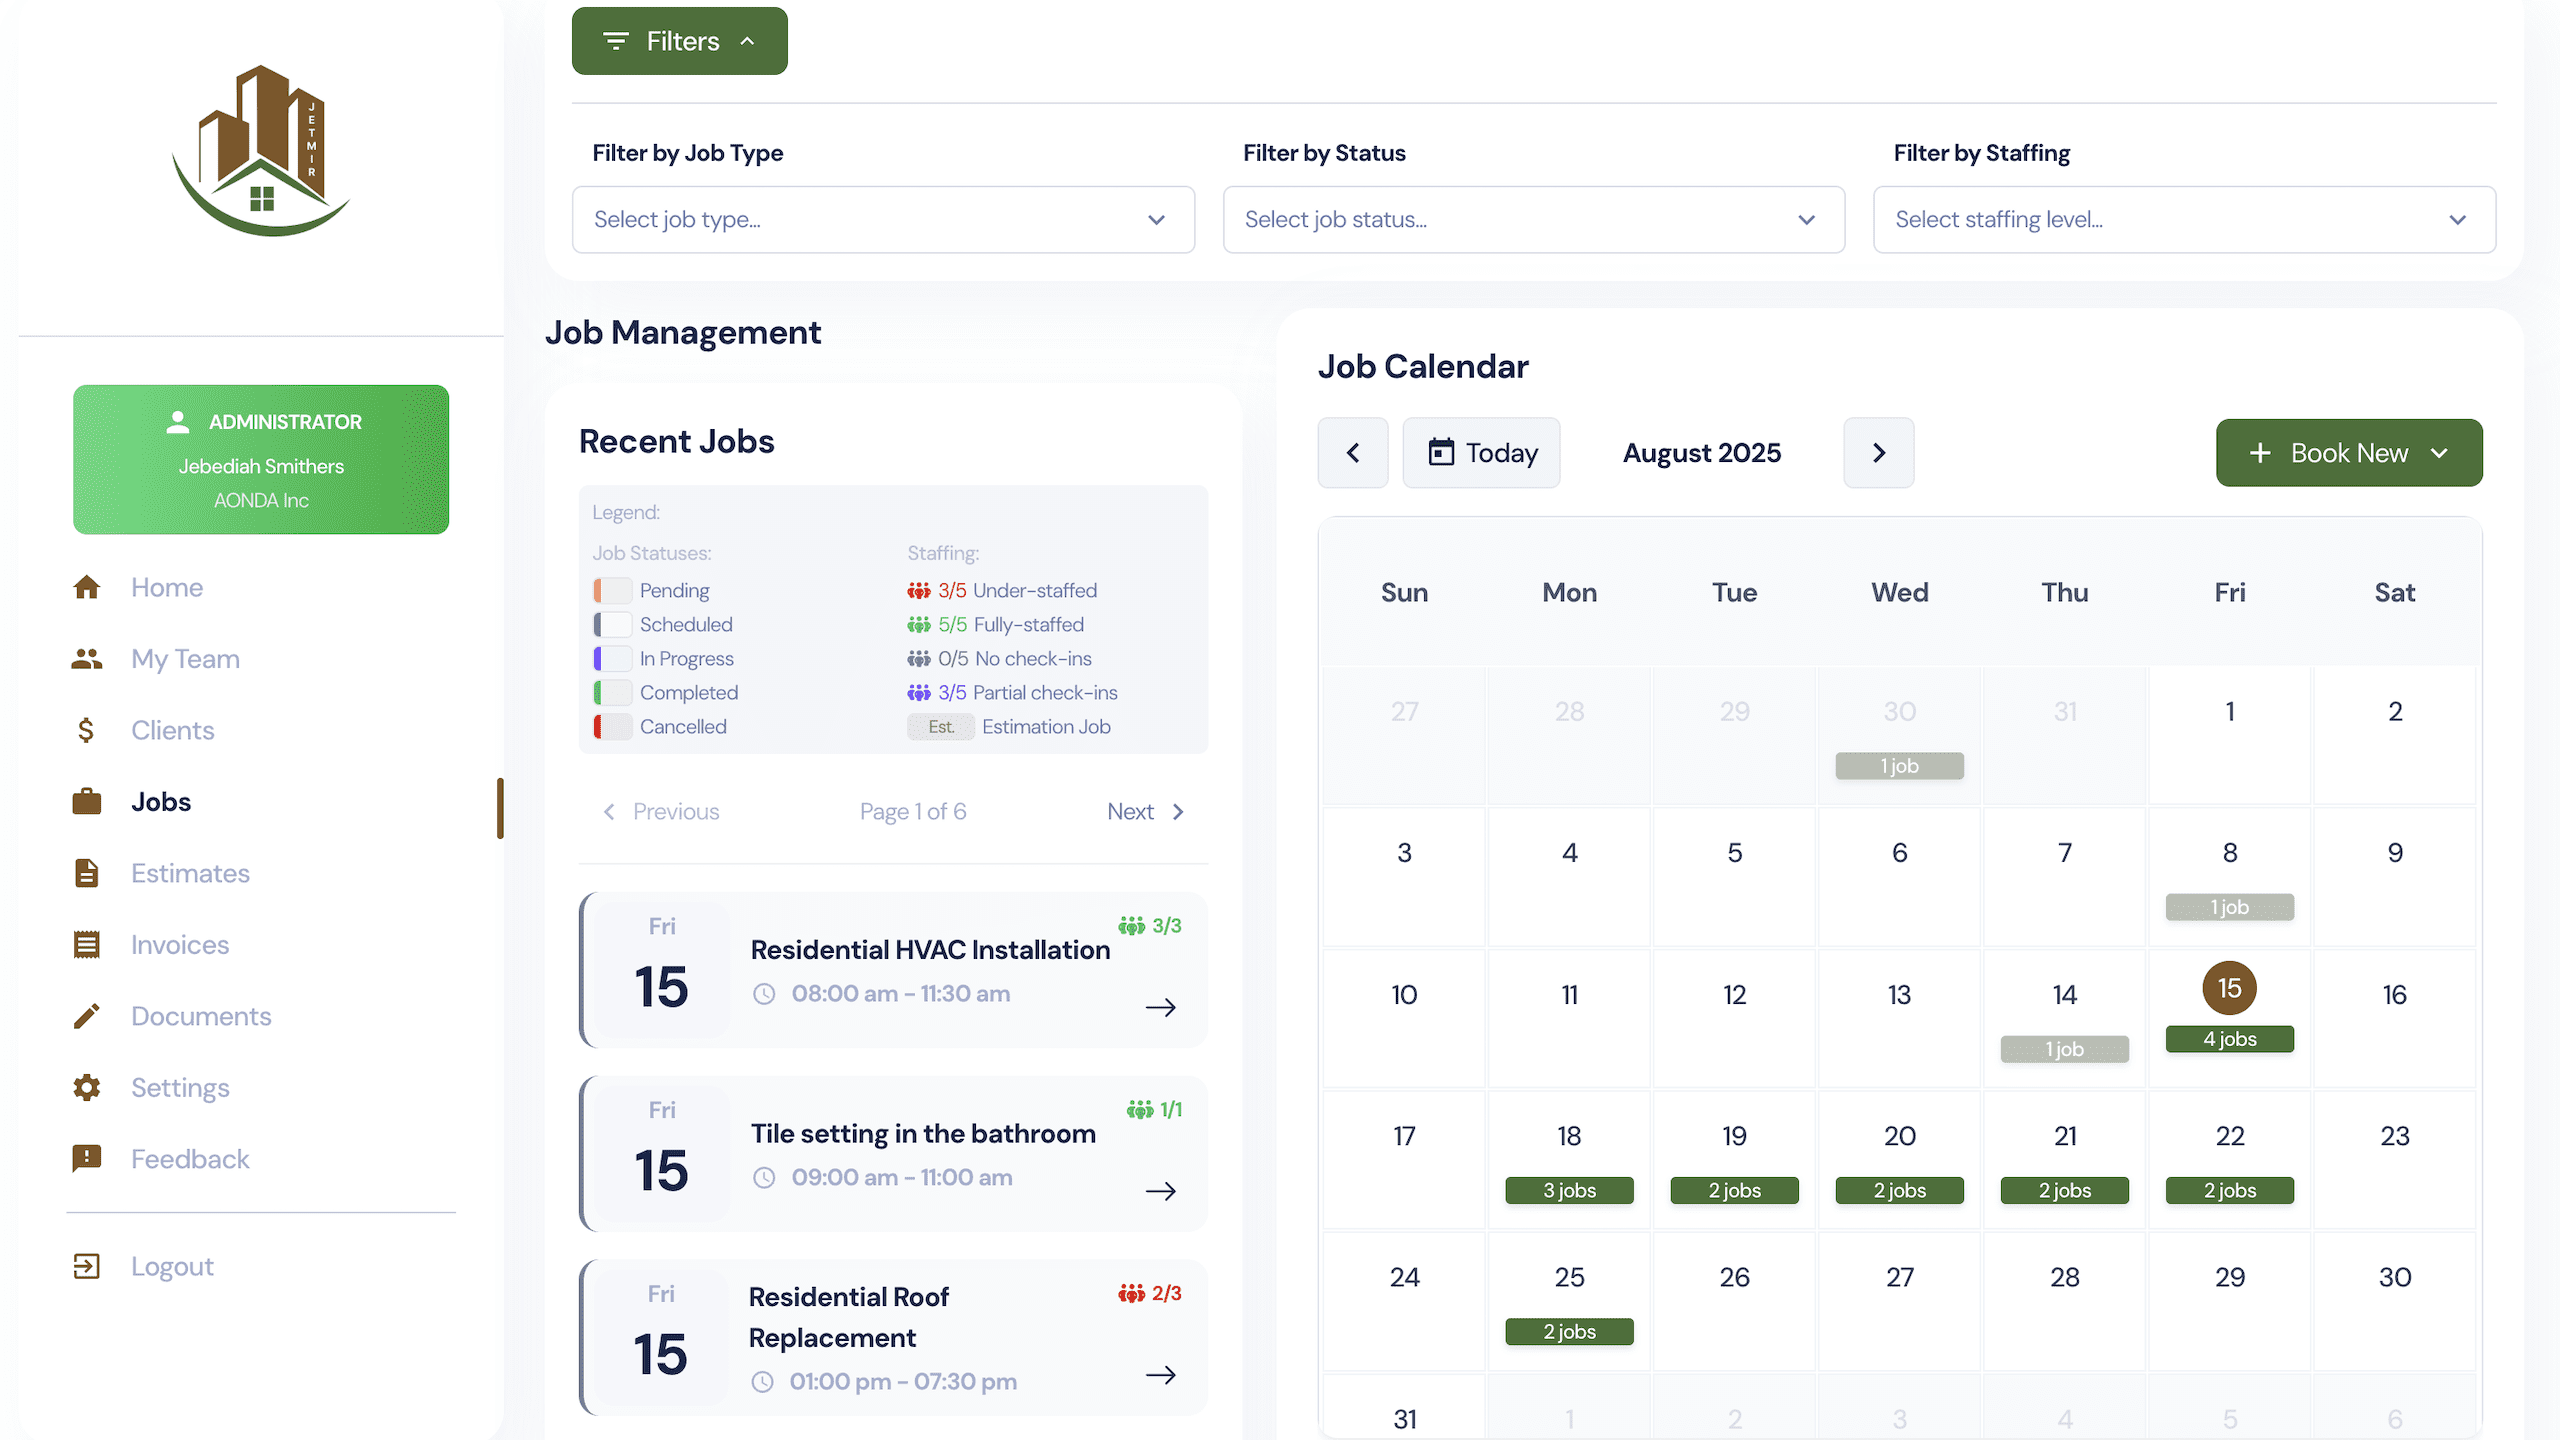Click the My Team people icon
The height and width of the screenshot is (1440, 2560).
click(87, 659)
